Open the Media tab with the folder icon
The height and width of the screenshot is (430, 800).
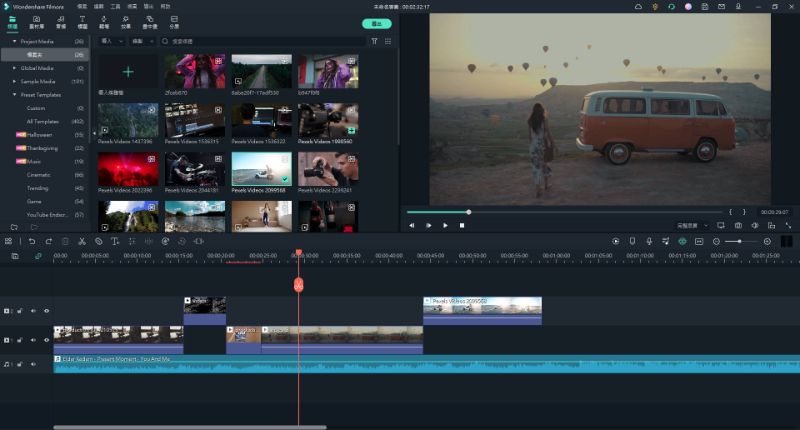(x=12, y=22)
